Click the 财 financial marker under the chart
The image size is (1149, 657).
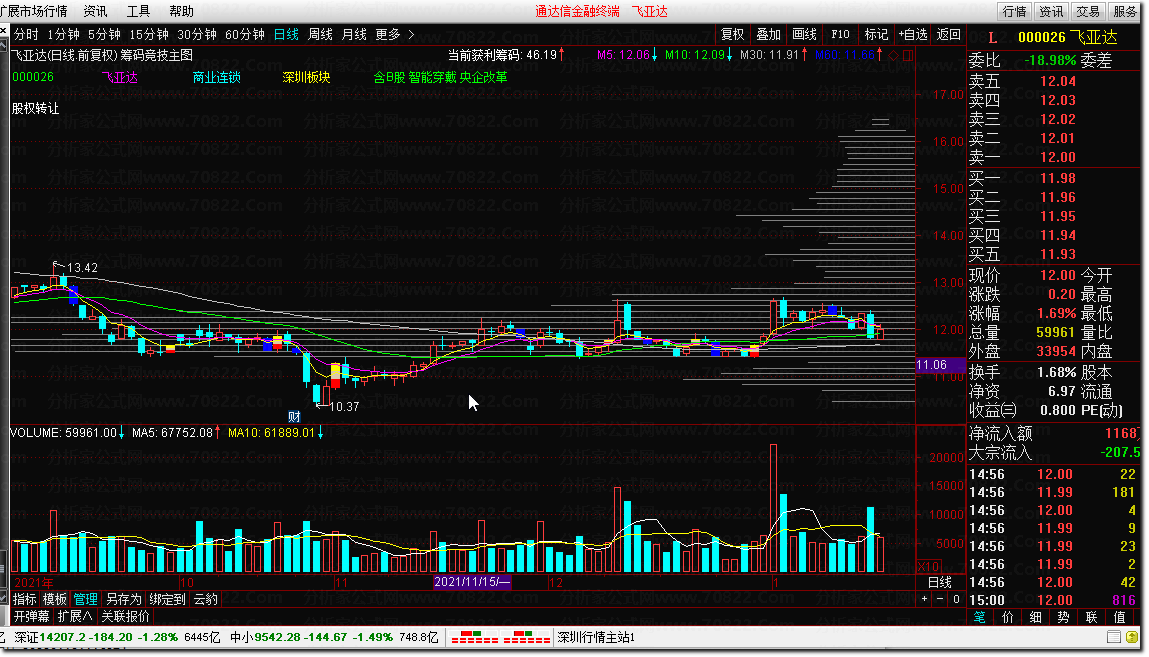(295, 417)
